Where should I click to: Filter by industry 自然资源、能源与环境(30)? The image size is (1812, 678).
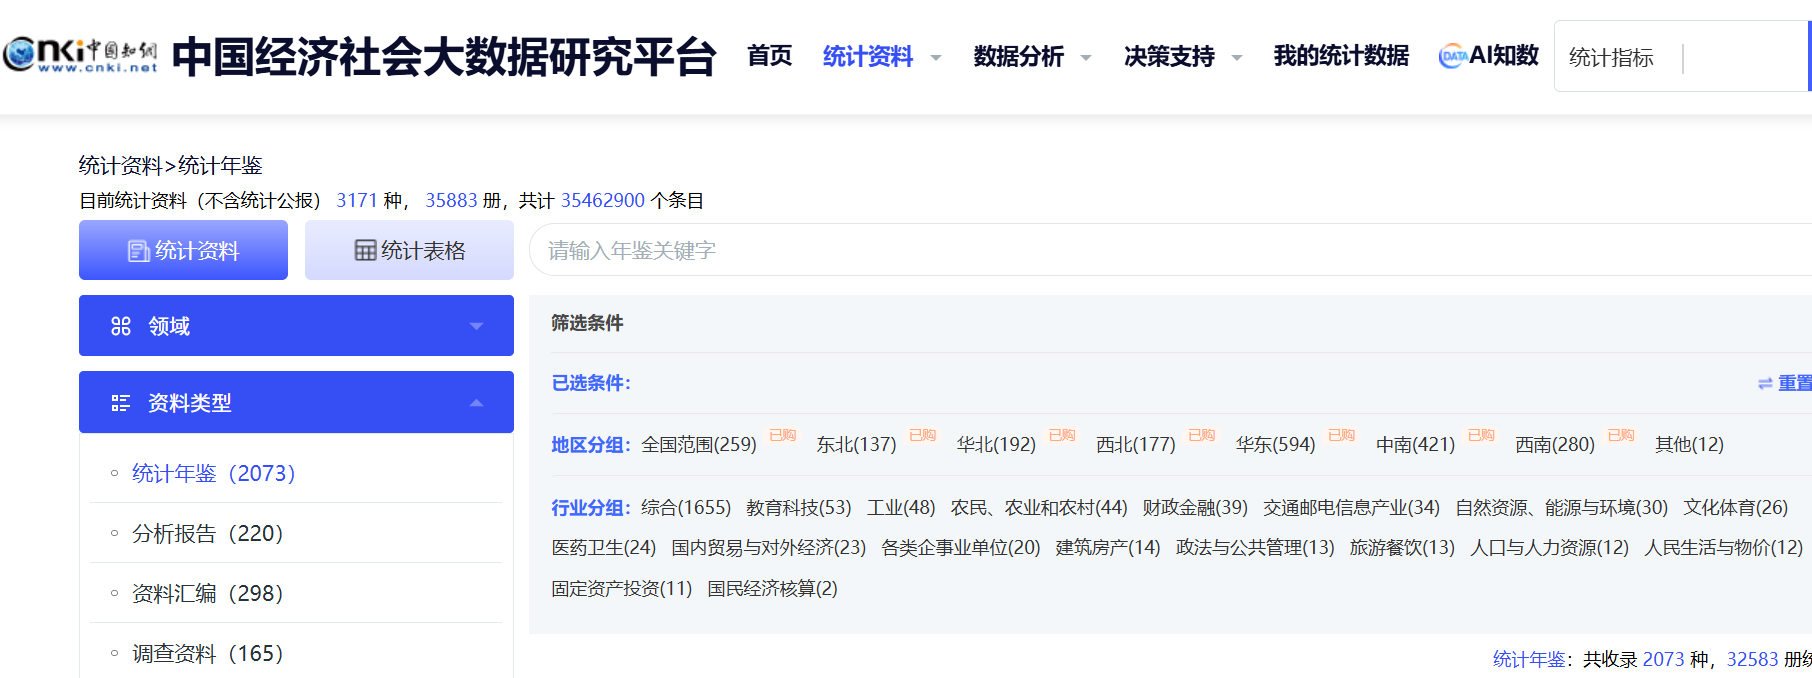pyautogui.click(x=1561, y=507)
